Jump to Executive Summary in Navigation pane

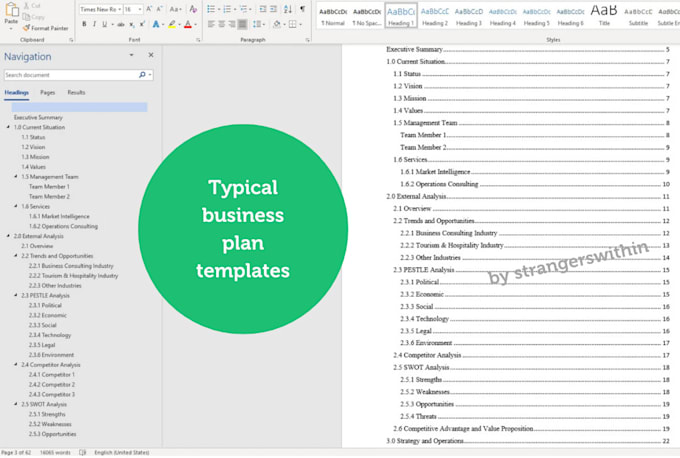[x=38, y=118]
